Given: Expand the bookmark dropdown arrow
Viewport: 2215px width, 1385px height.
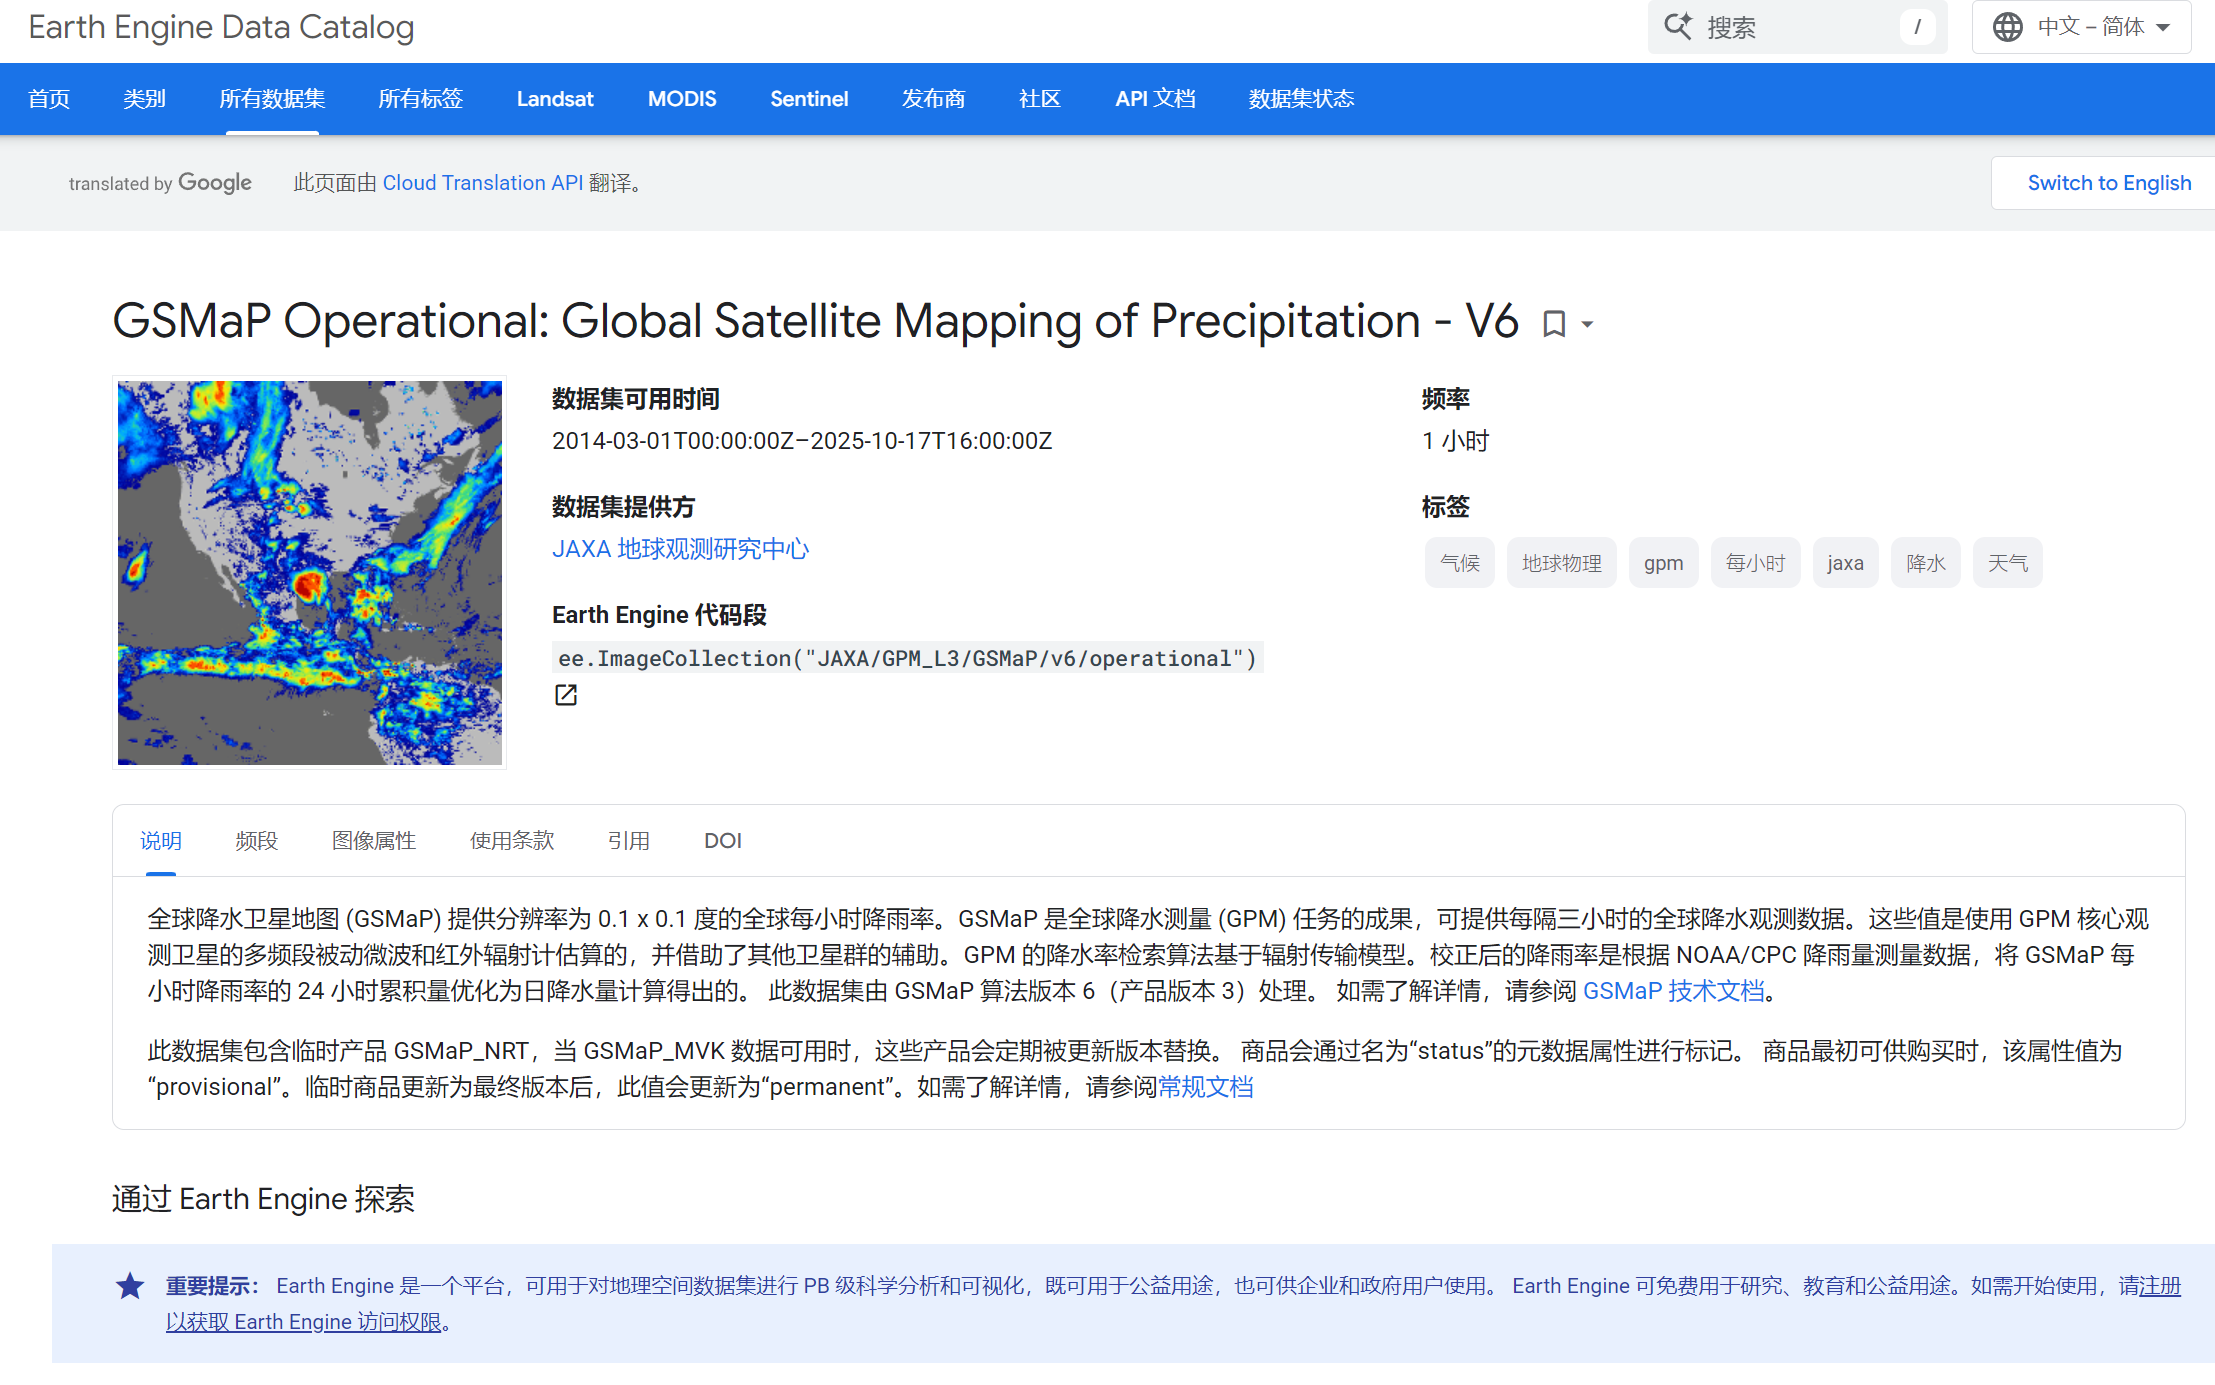Looking at the screenshot, I should point(1587,324).
